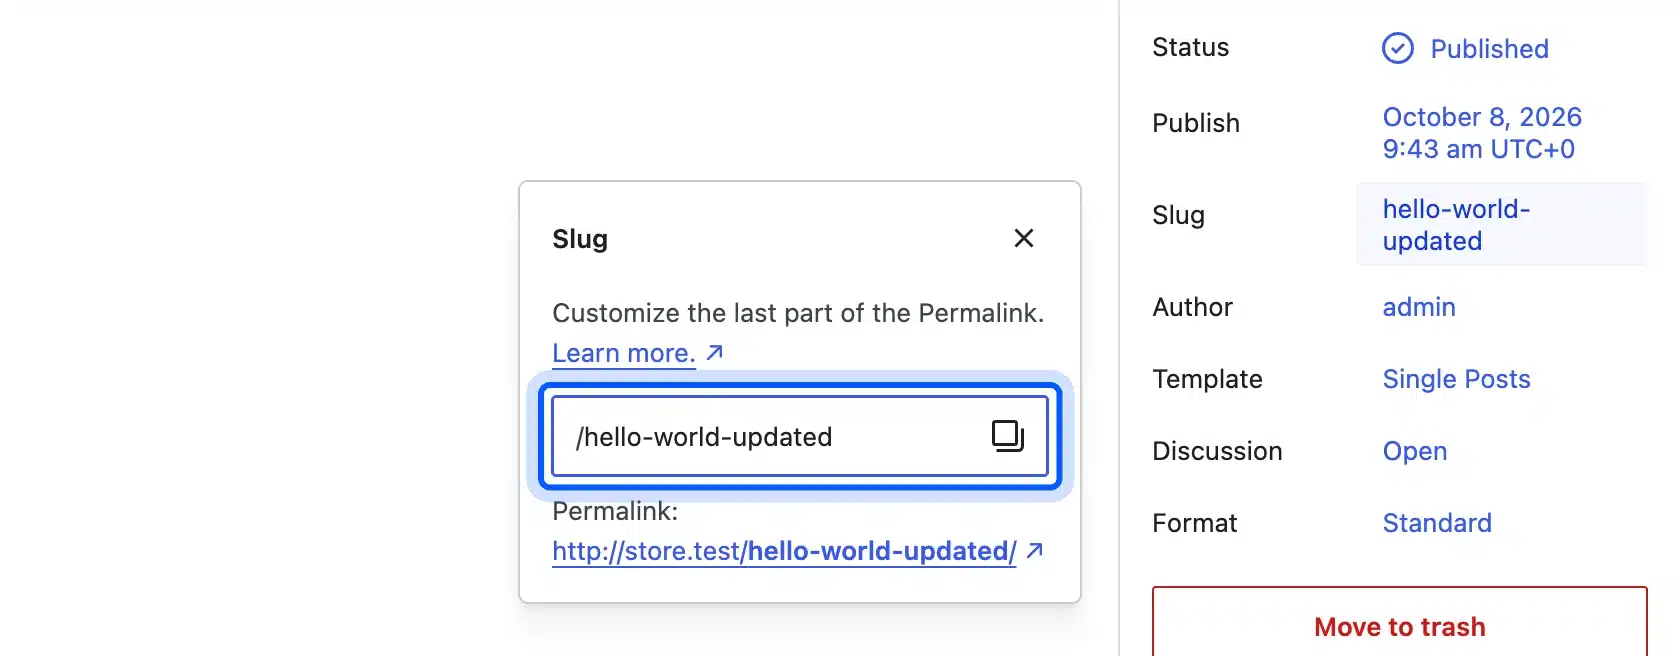Close the Slug popover
Image resolution: width=1680 pixels, height=656 pixels.
pos(1023,238)
